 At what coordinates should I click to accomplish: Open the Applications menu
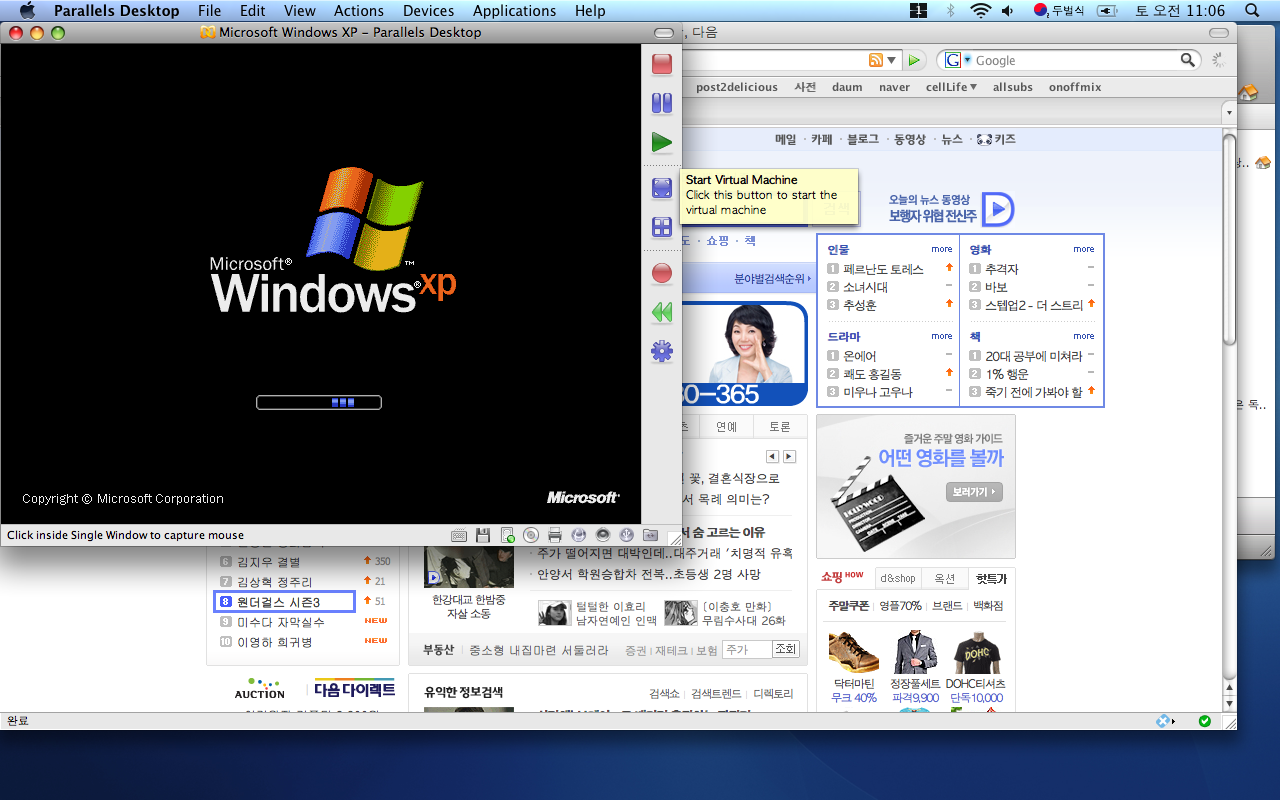click(514, 11)
